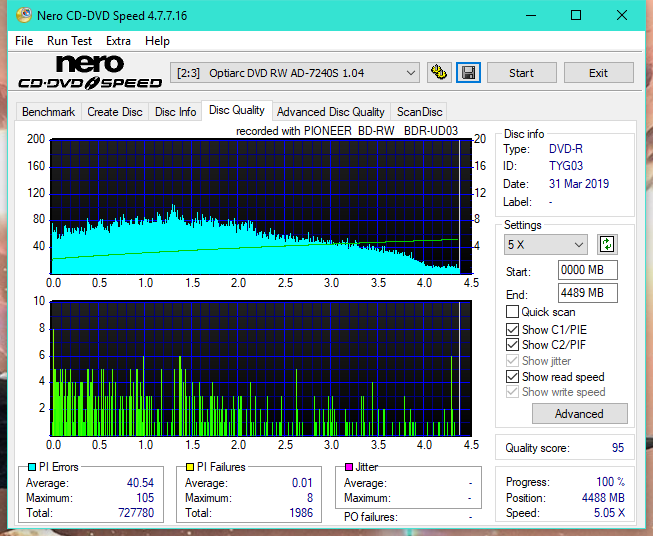Open the Run Test menu
The width and height of the screenshot is (653, 536).
[69, 41]
